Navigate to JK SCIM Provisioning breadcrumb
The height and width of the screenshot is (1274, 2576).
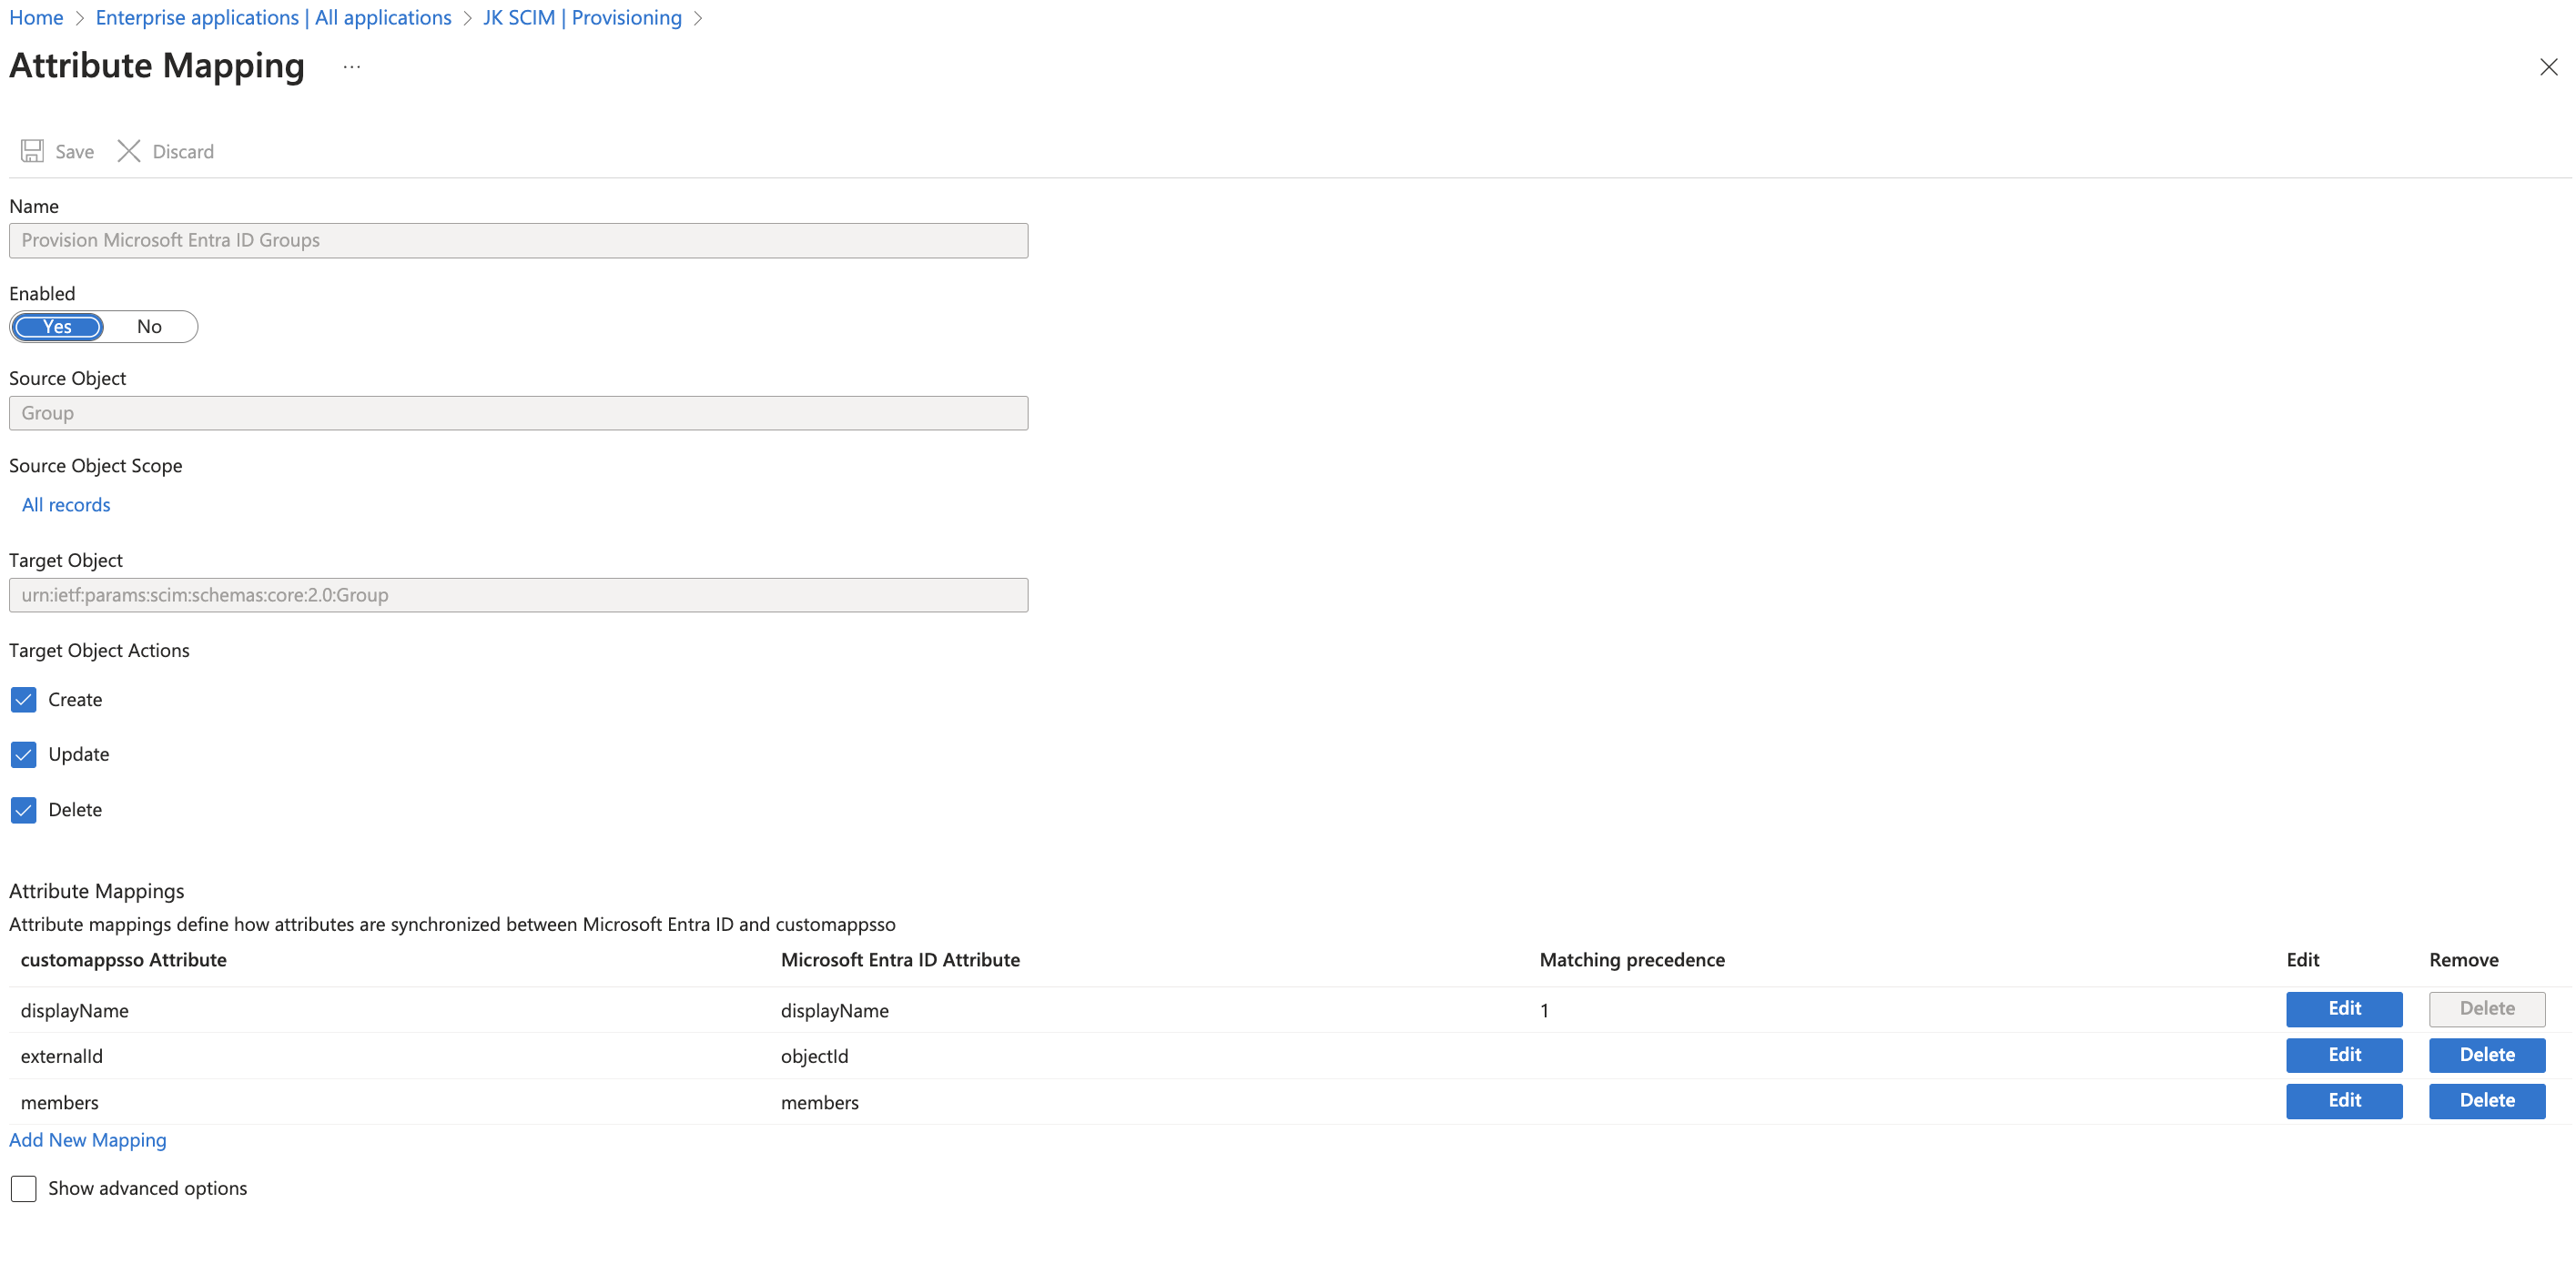[582, 18]
